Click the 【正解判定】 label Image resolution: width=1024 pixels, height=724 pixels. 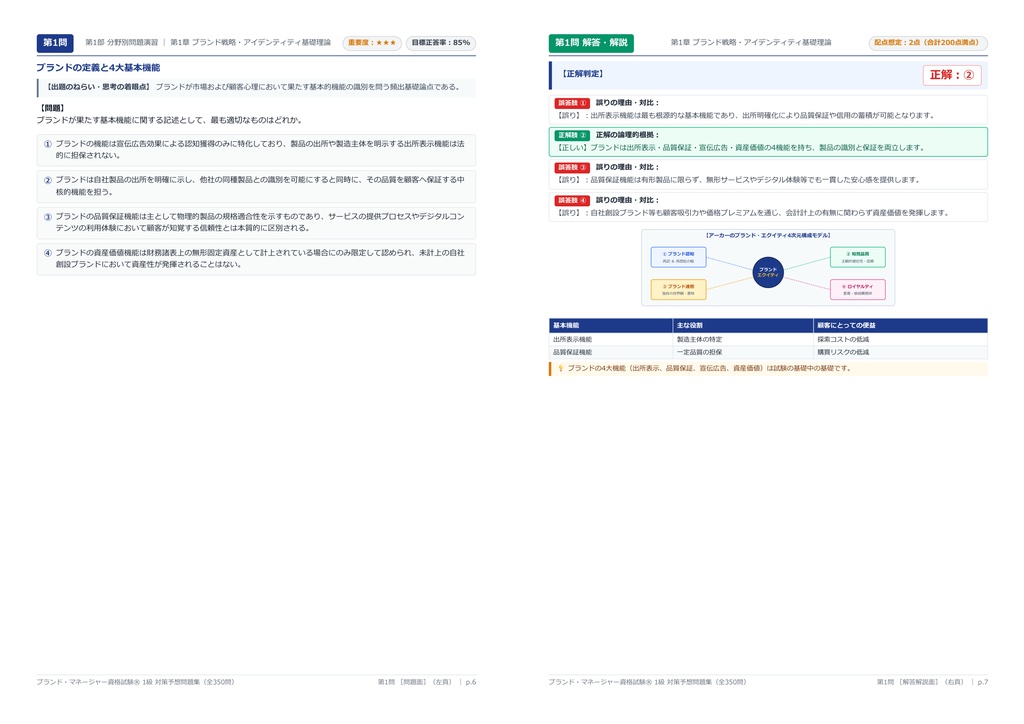[583, 74]
